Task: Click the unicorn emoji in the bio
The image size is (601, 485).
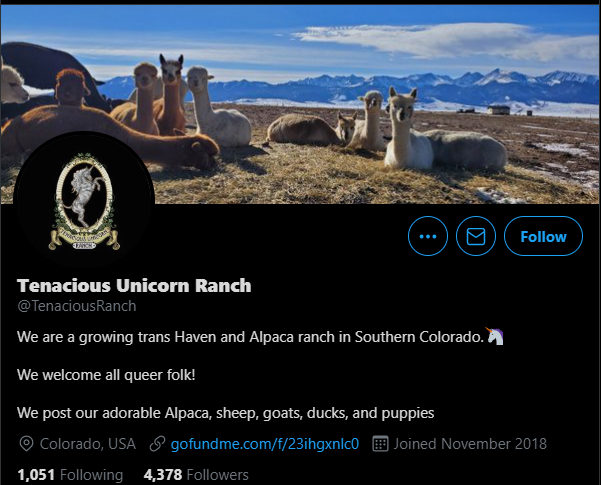Action: [495, 336]
